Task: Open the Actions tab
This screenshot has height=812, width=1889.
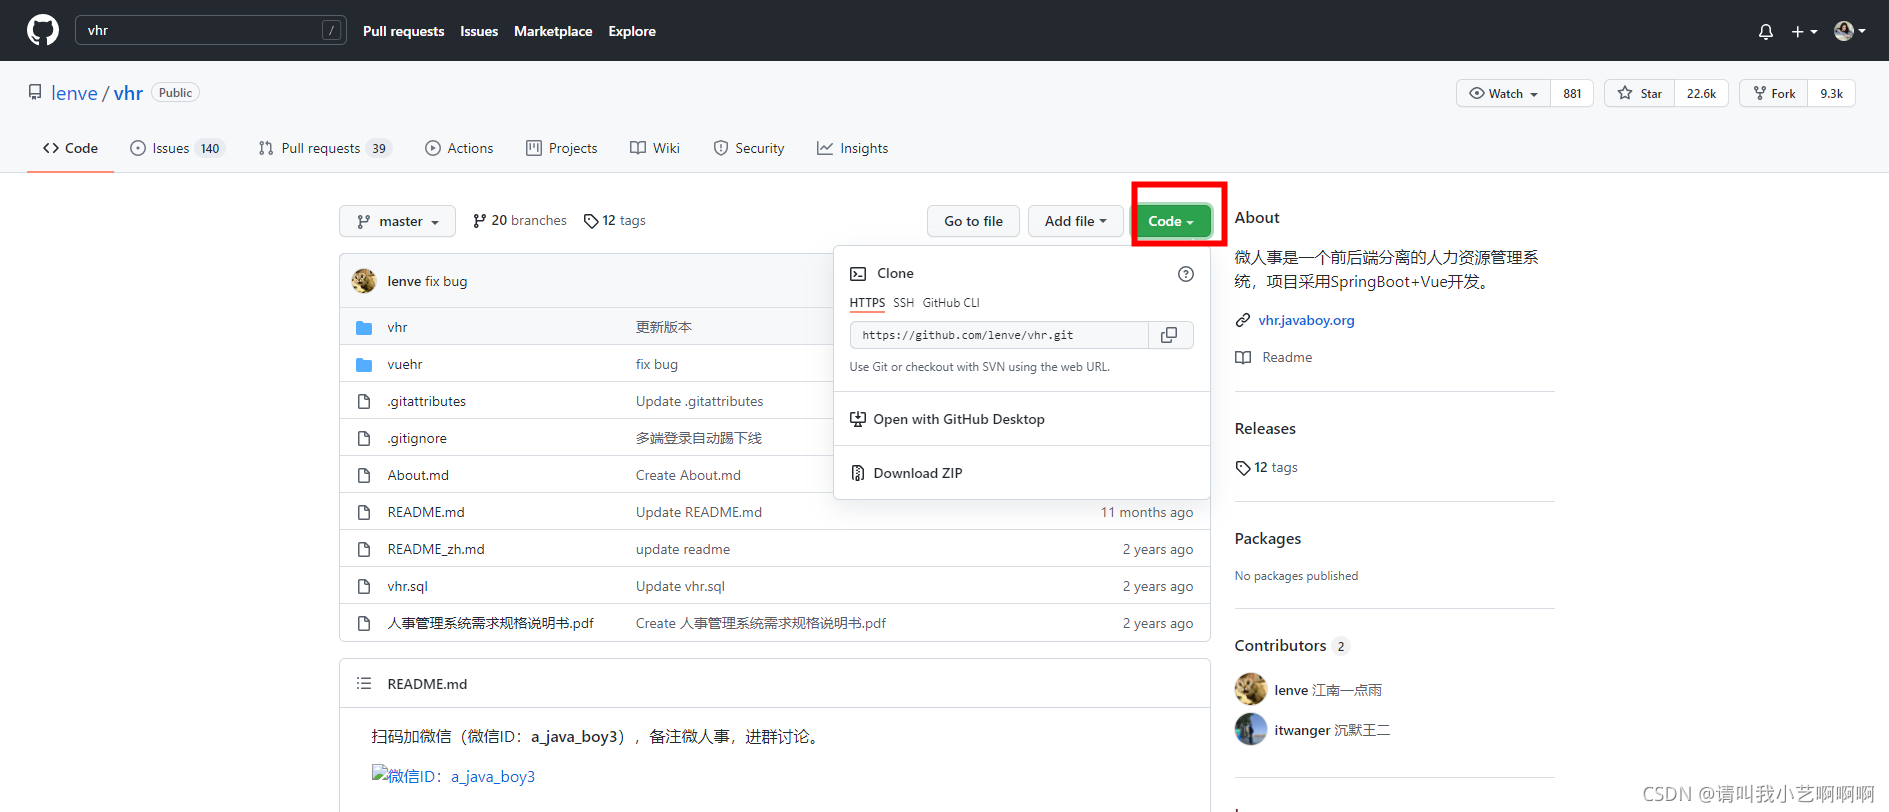Action: tap(459, 148)
